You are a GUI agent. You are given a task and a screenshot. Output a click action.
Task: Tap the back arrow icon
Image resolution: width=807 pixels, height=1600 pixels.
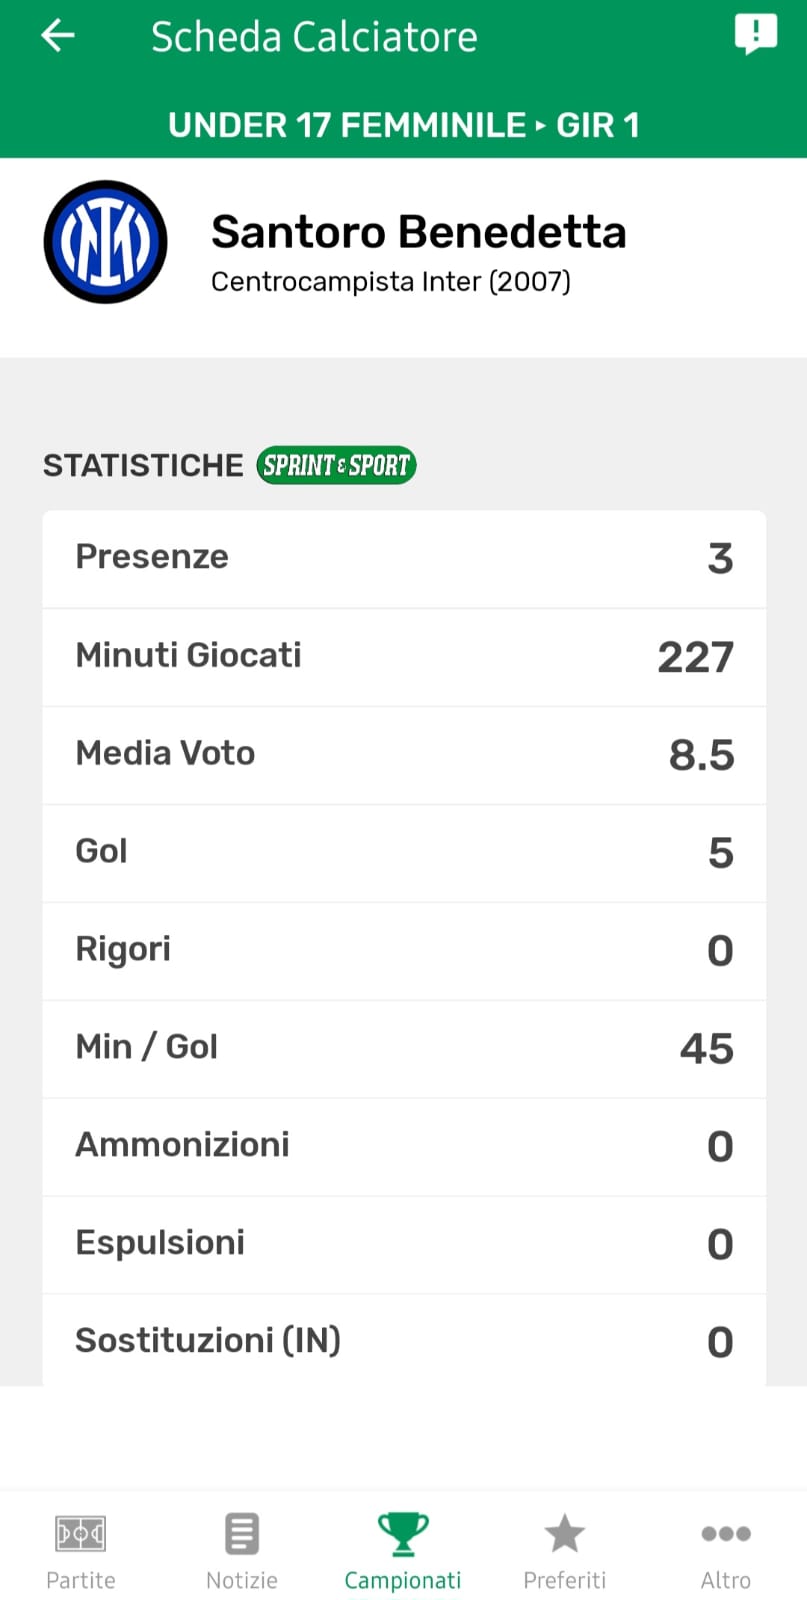click(58, 37)
